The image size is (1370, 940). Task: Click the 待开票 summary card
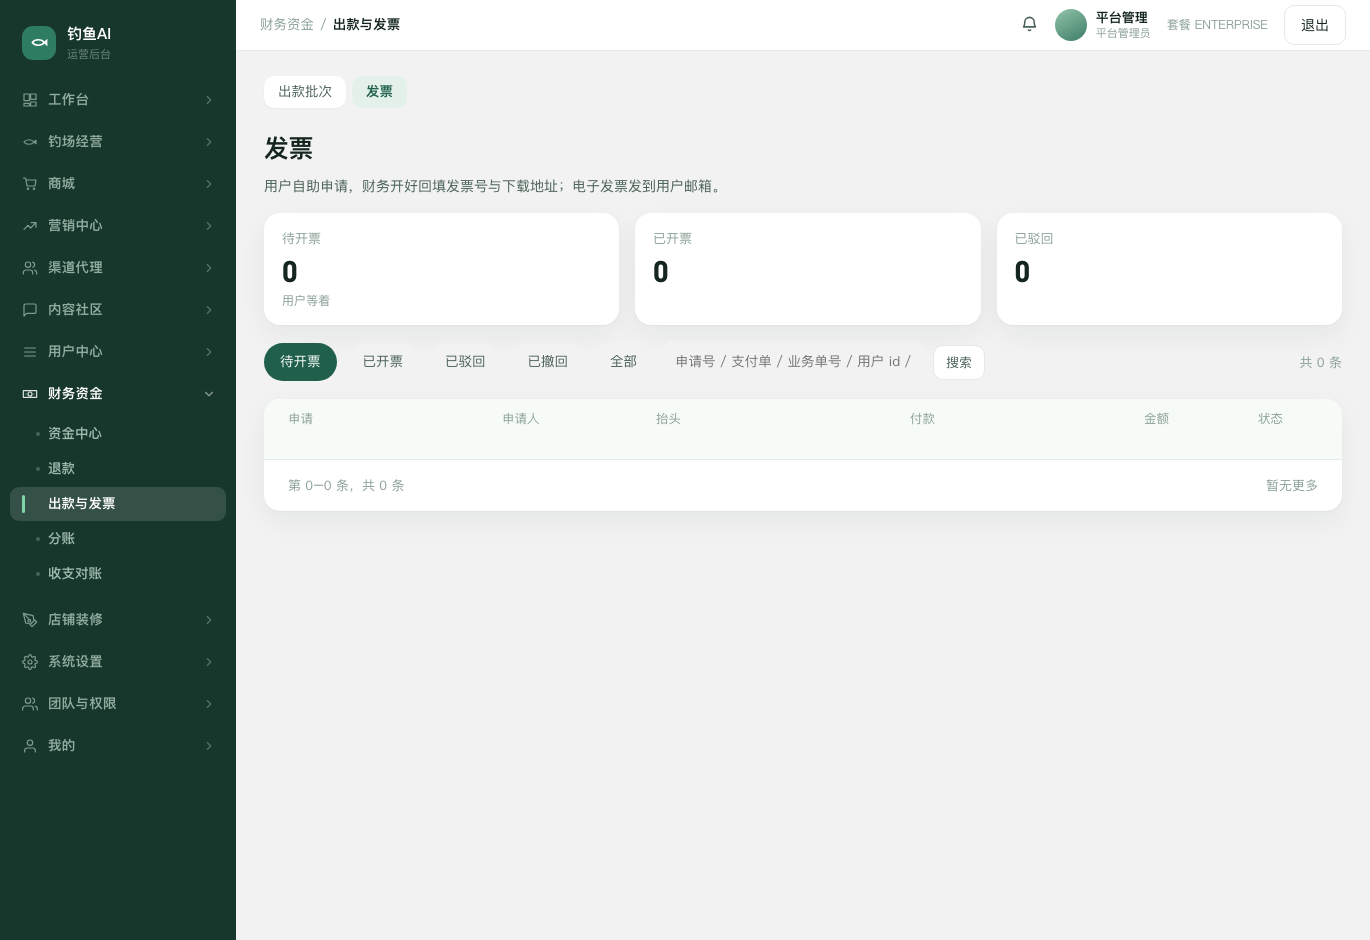coord(441,269)
